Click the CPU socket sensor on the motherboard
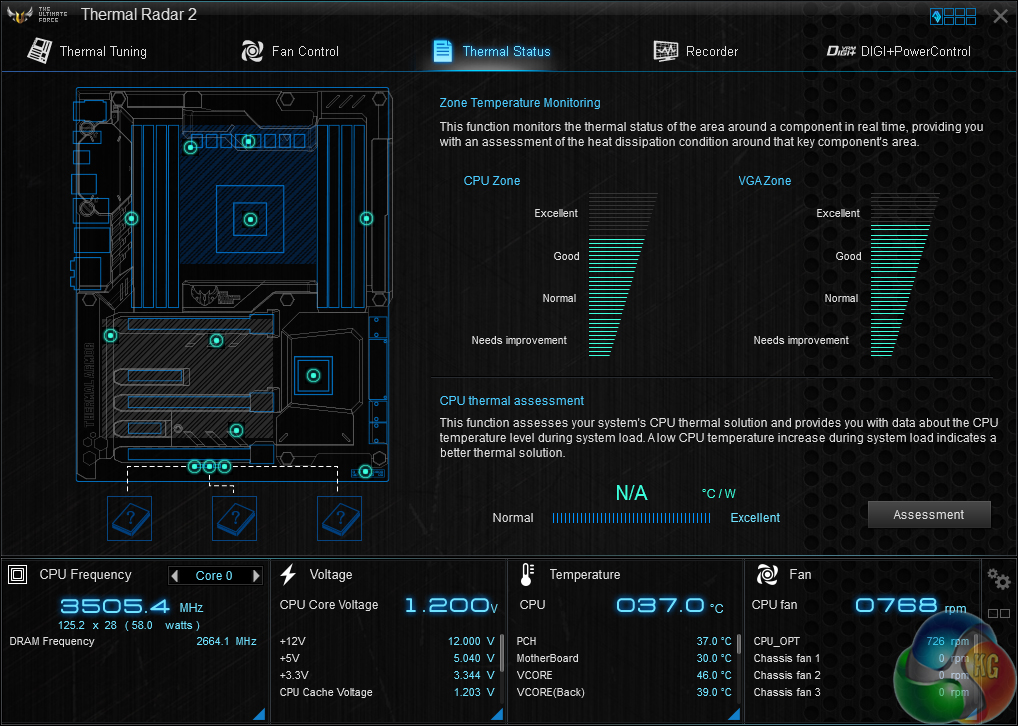Viewport: 1018px width, 726px height. click(x=250, y=219)
